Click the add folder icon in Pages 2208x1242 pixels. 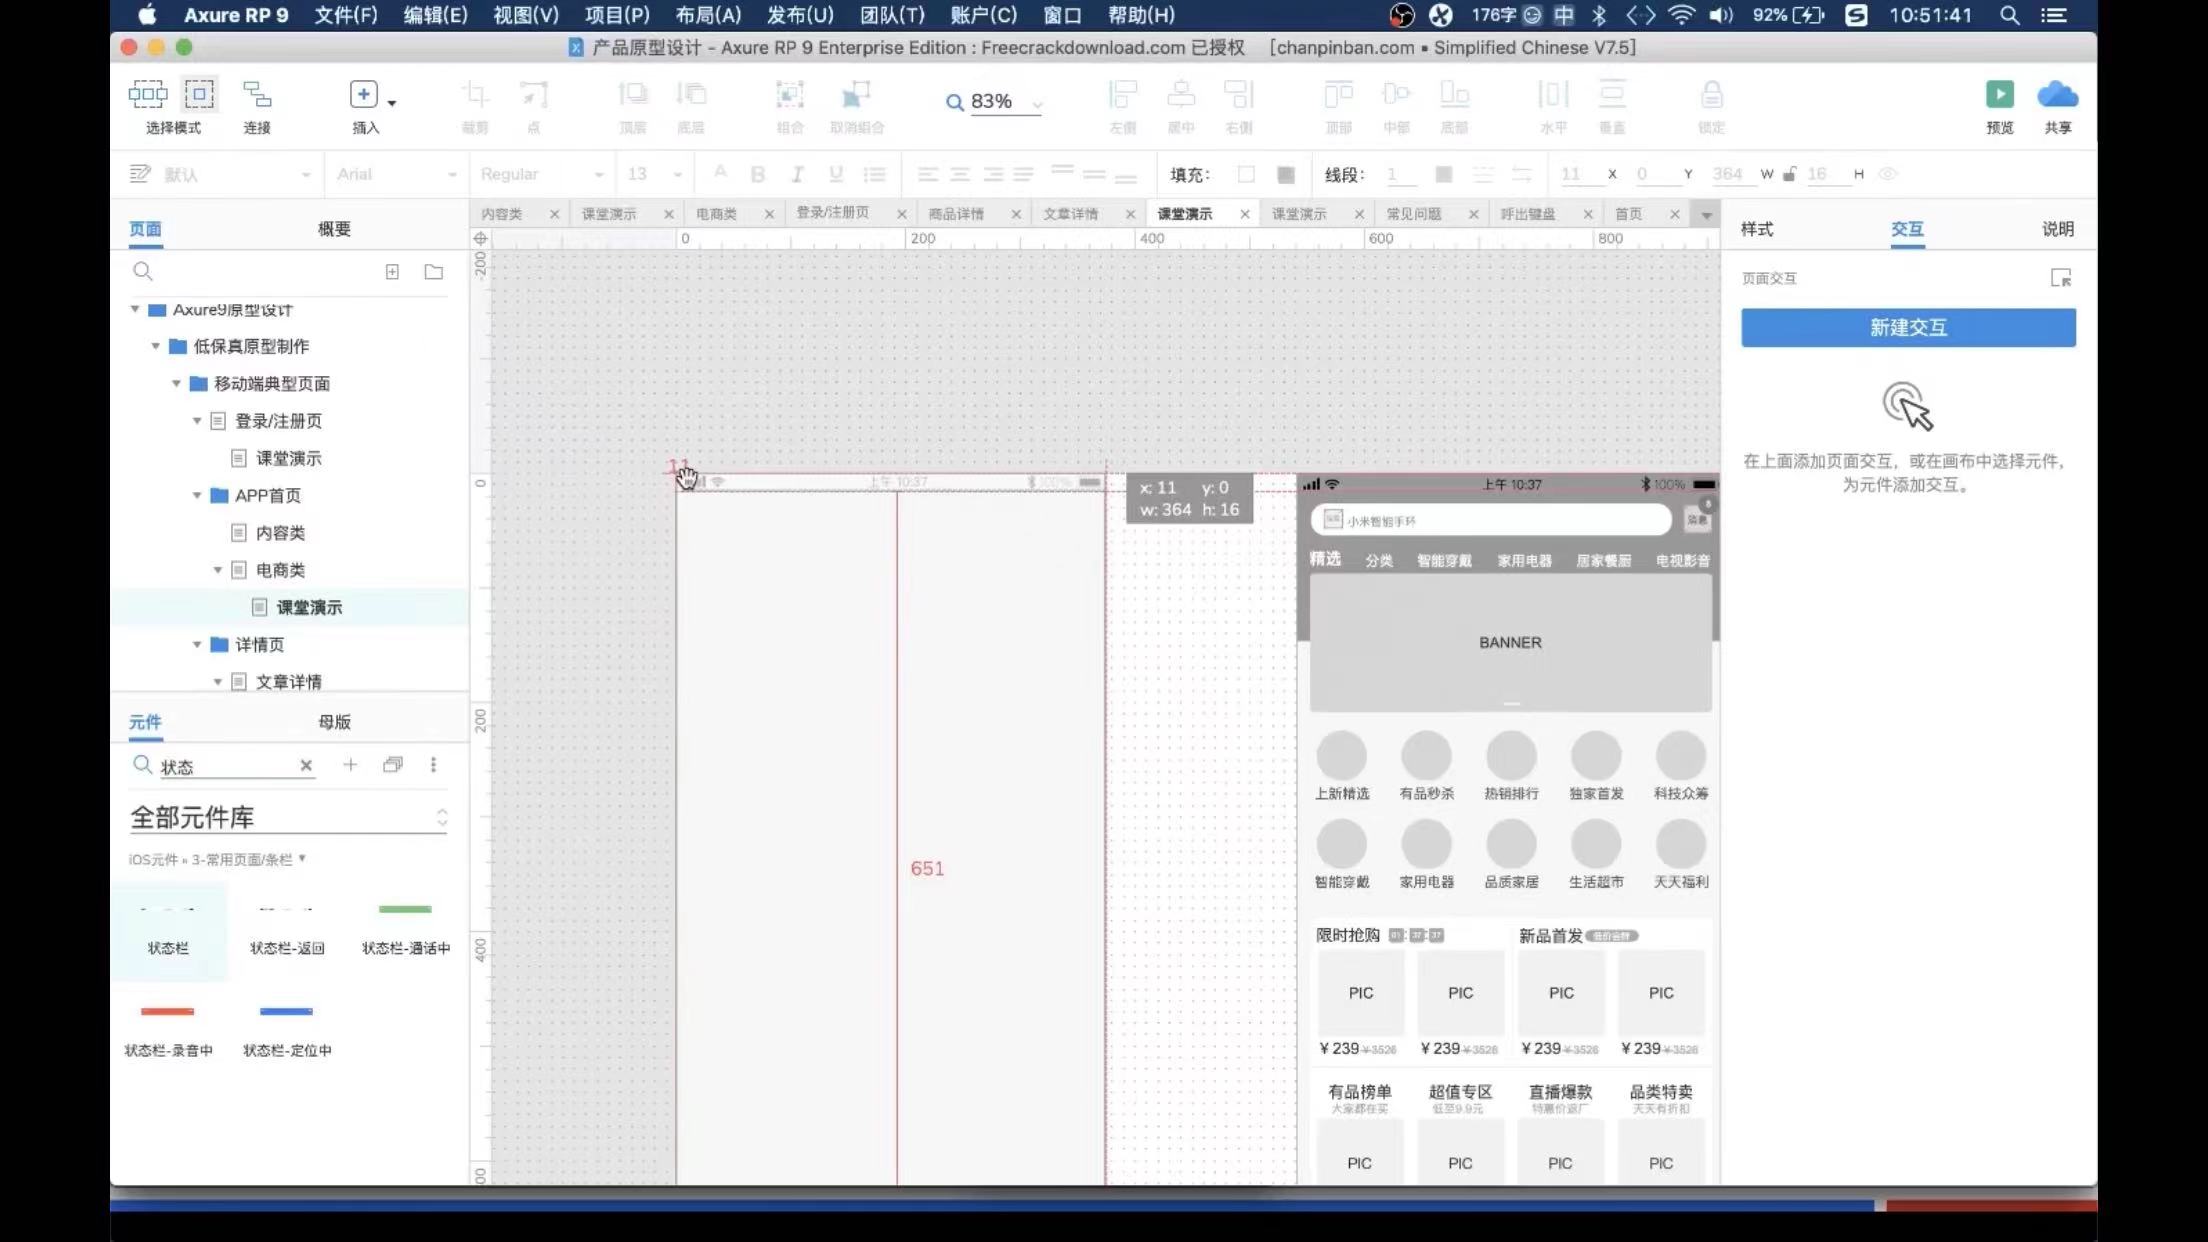433,272
